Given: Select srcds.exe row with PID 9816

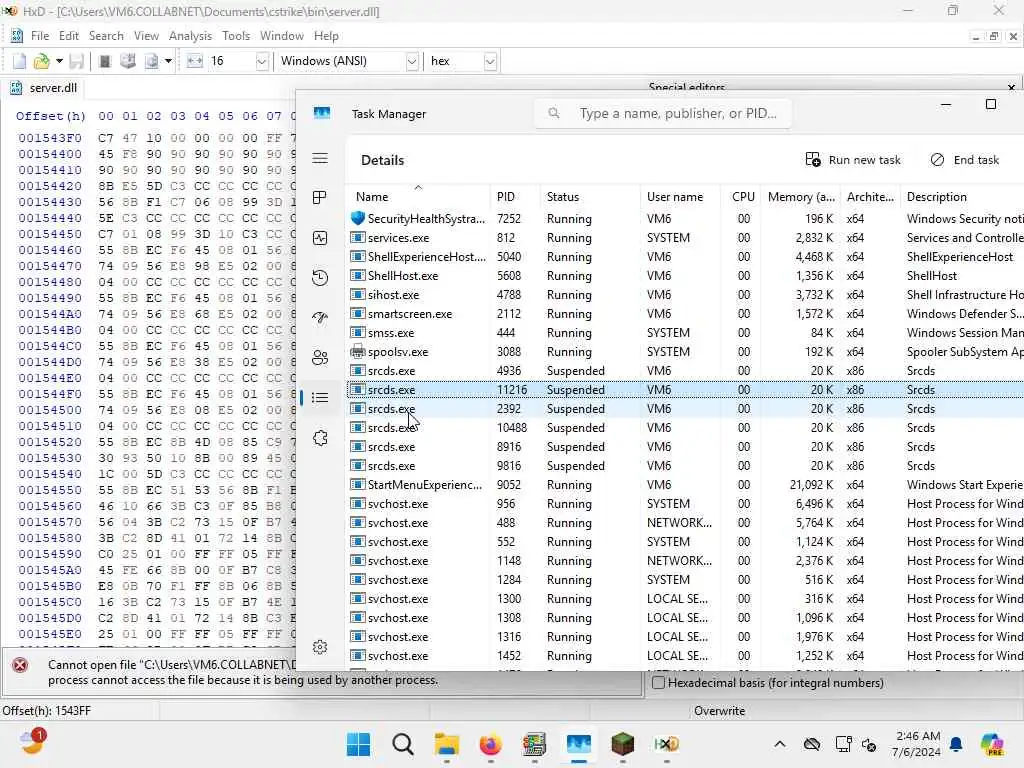Looking at the screenshot, I should pos(685,466).
